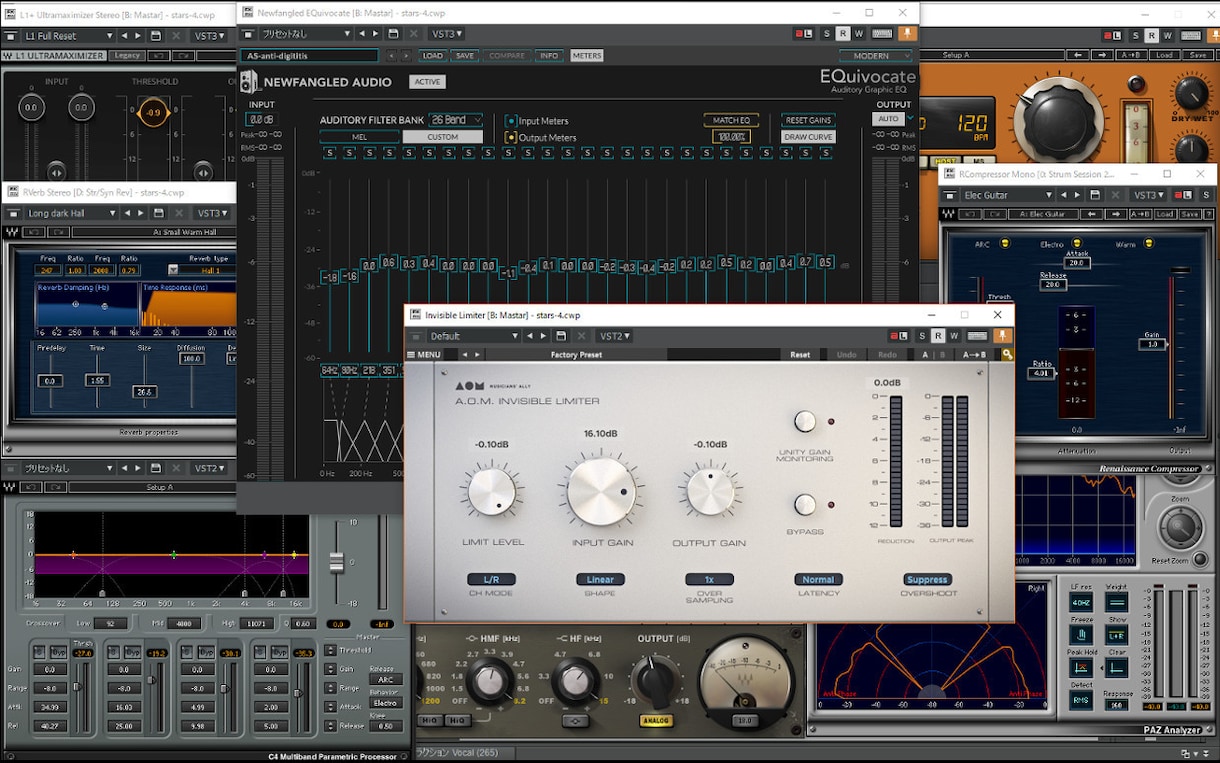Open the 26 Band filter bank dropdown
The image size is (1220, 763).
click(456, 120)
